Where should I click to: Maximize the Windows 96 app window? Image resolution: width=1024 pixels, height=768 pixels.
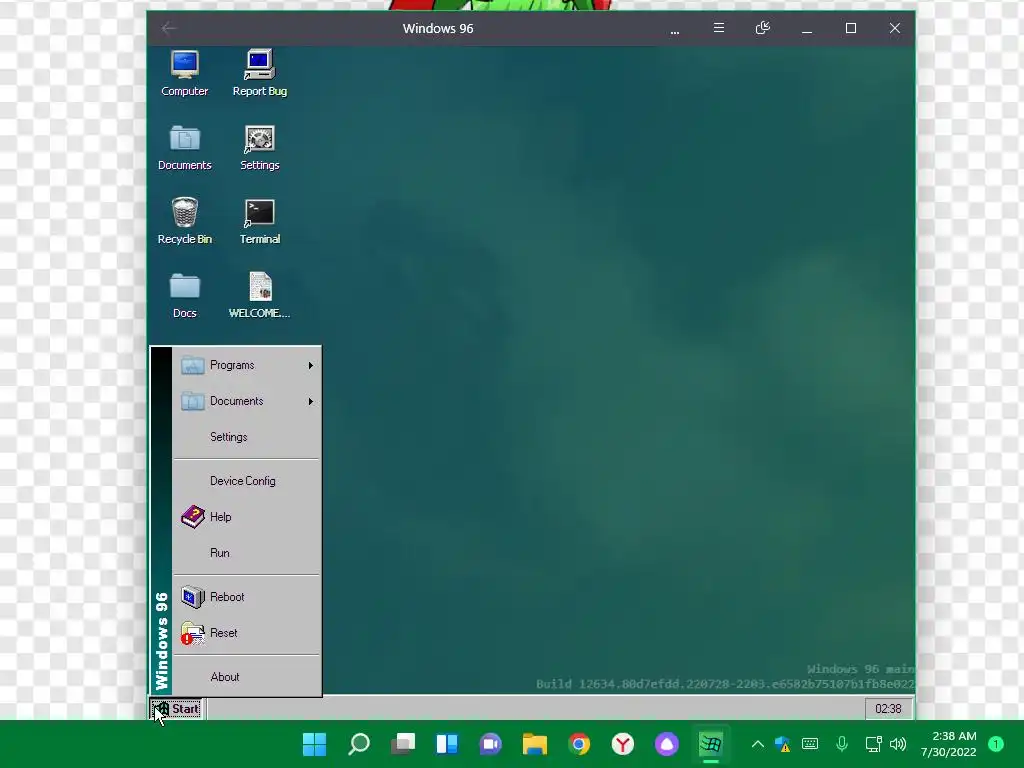[x=850, y=28]
